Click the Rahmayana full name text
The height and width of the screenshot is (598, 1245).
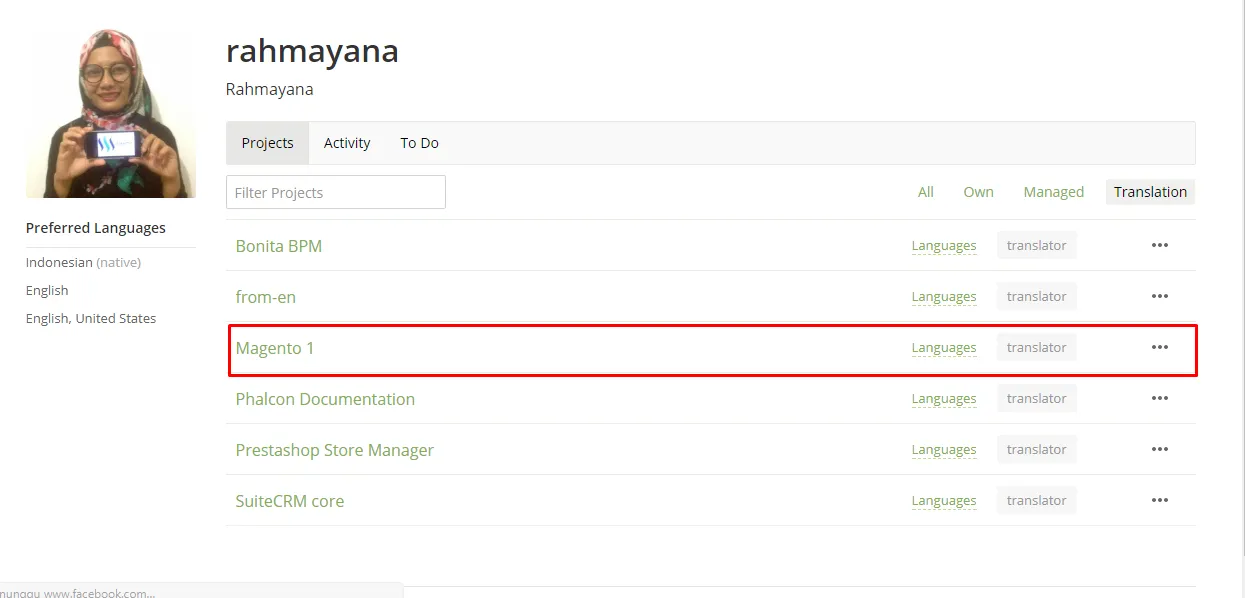point(269,89)
